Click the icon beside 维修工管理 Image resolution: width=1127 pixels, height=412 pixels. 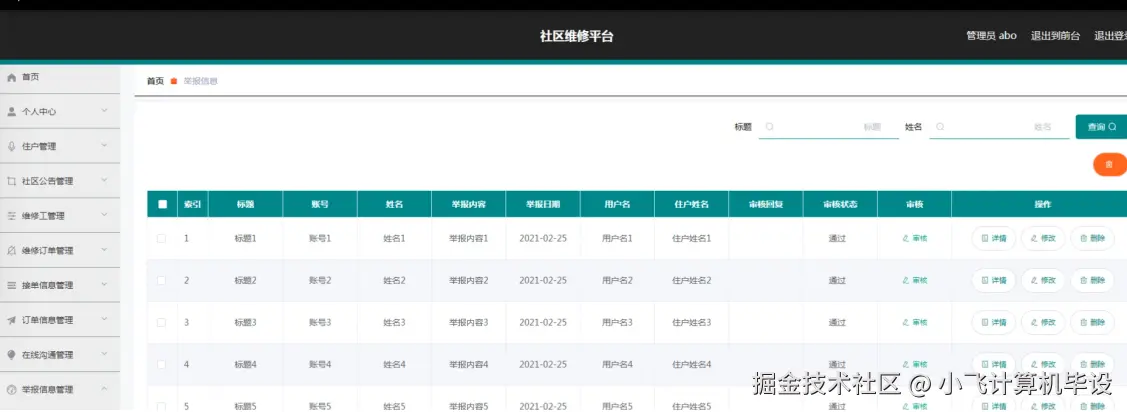tap(11, 216)
